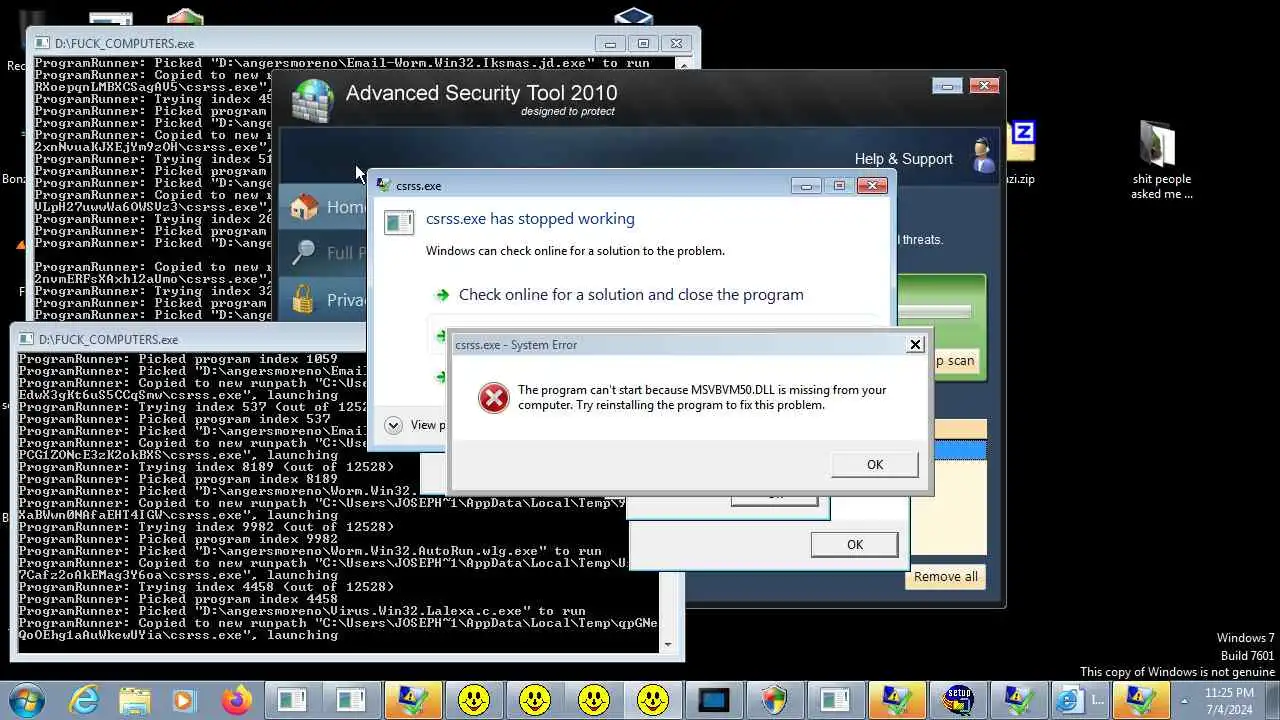Click csrss.exe dialog title bar icon

383,185
